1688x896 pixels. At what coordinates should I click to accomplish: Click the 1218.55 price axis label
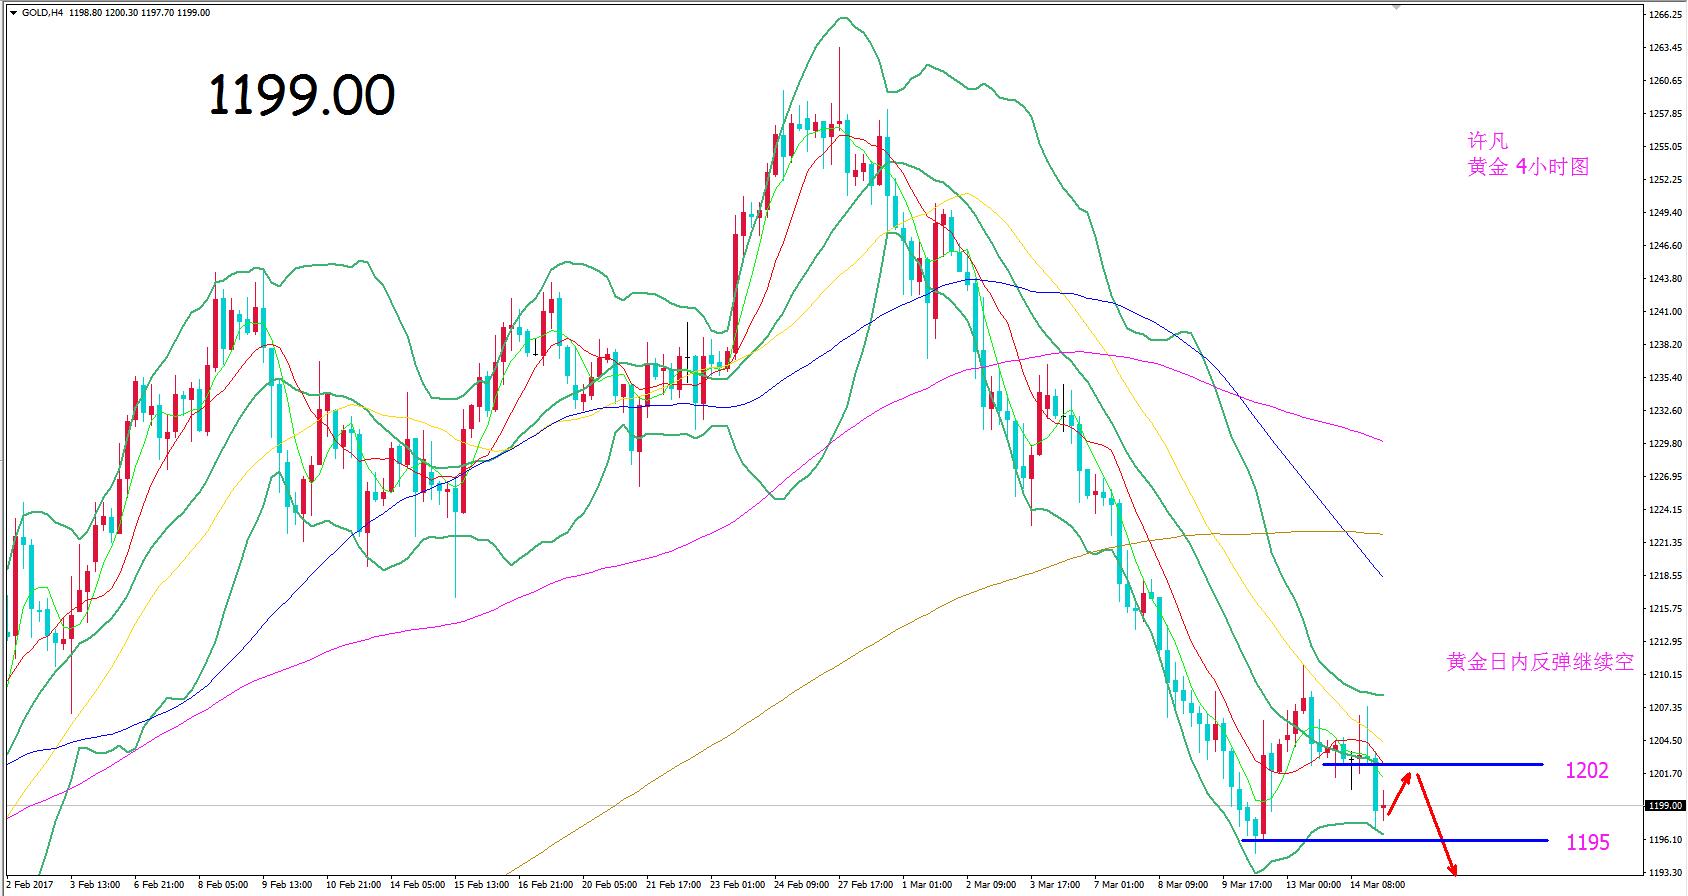[1666, 576]
